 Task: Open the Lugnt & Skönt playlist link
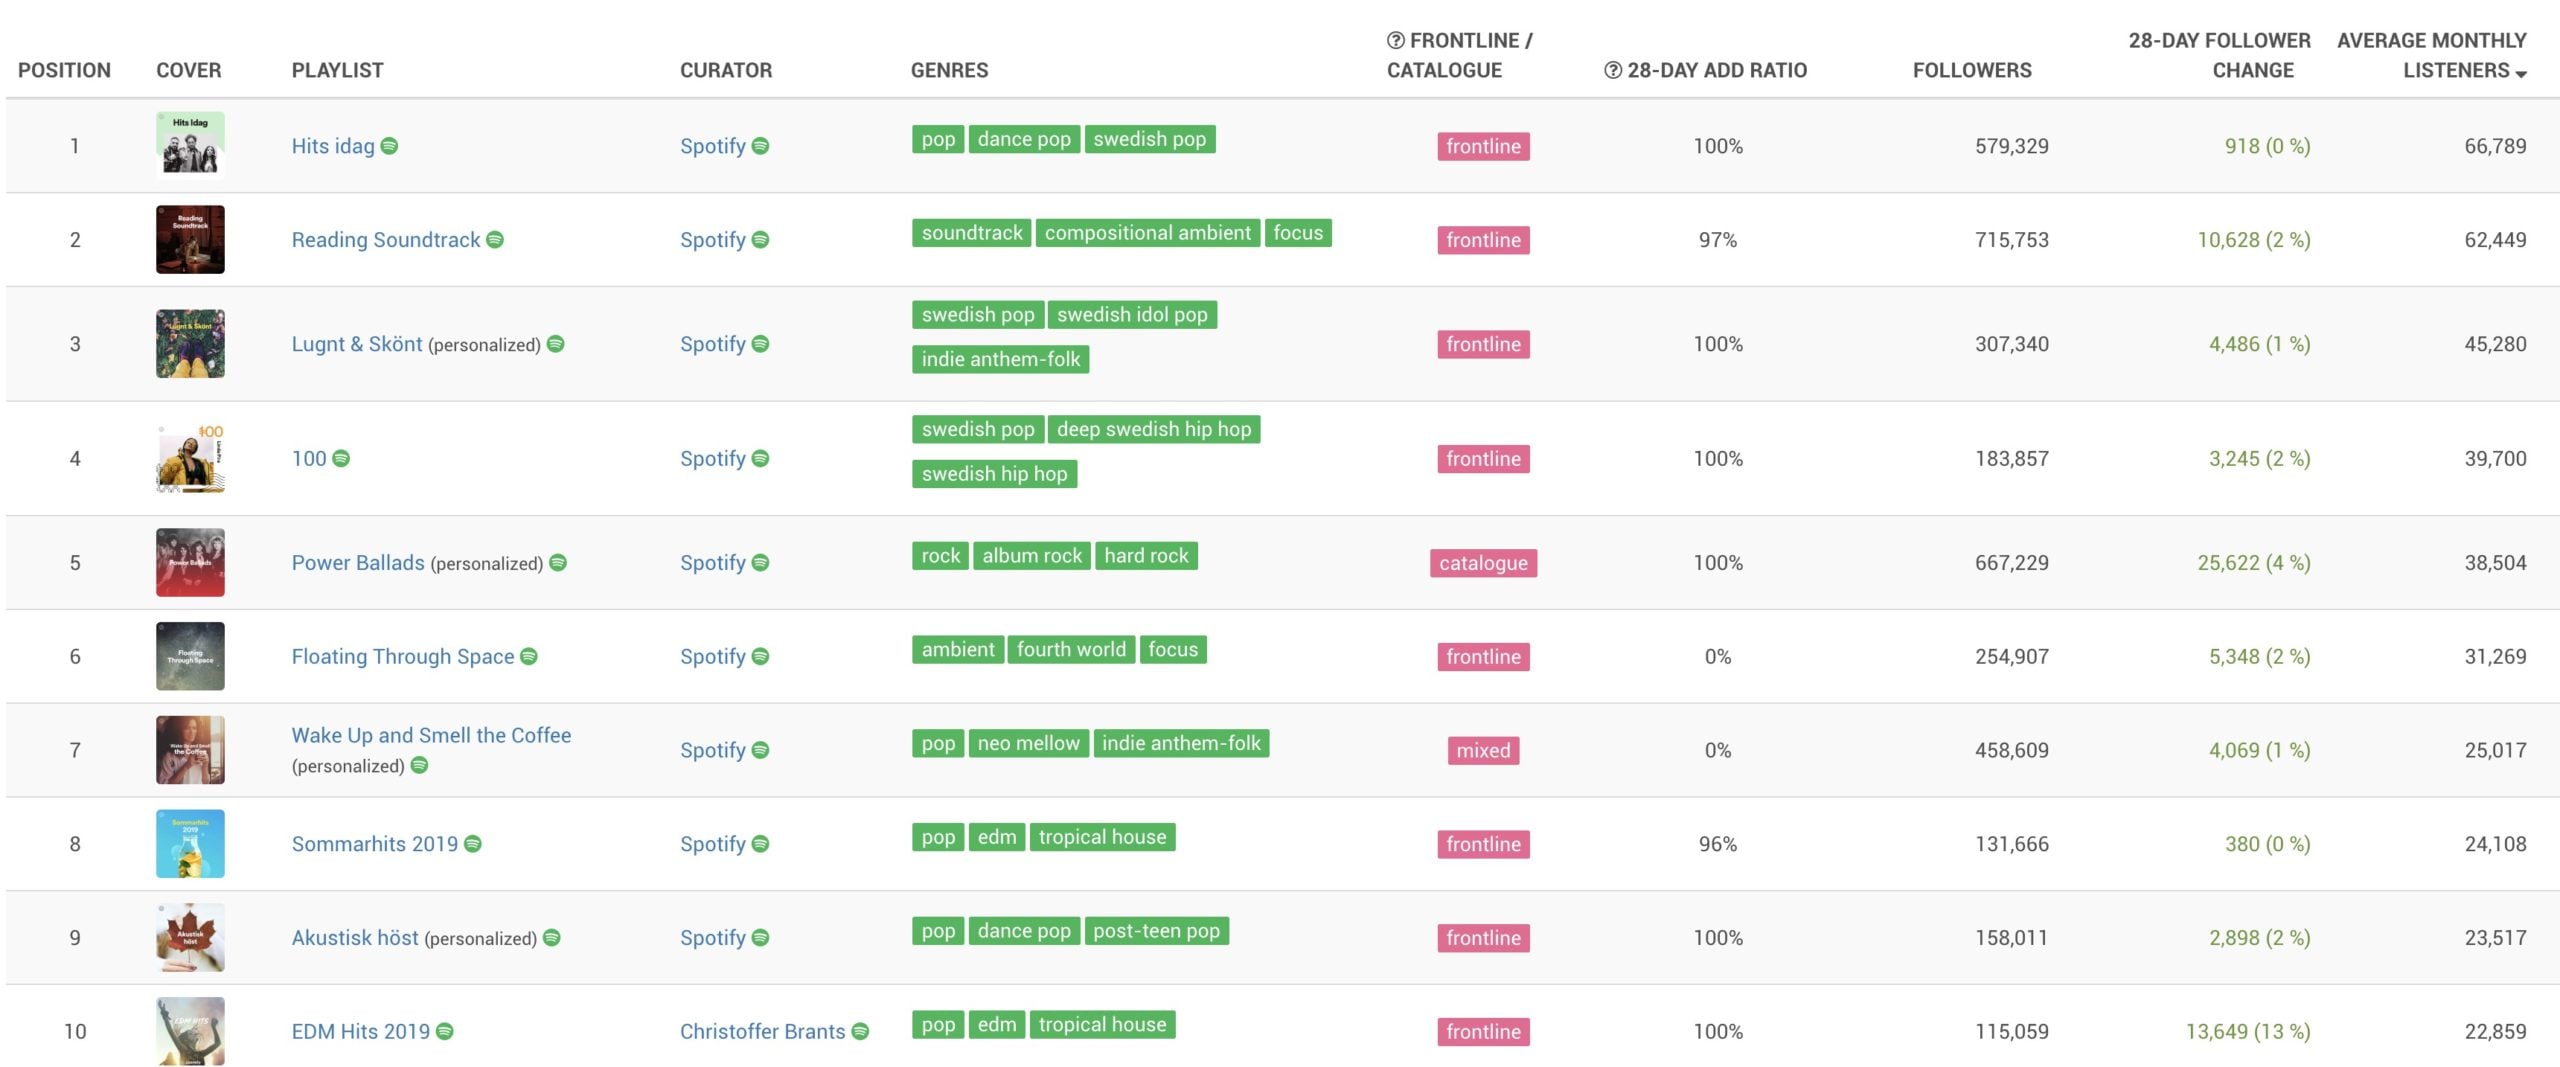357,344
